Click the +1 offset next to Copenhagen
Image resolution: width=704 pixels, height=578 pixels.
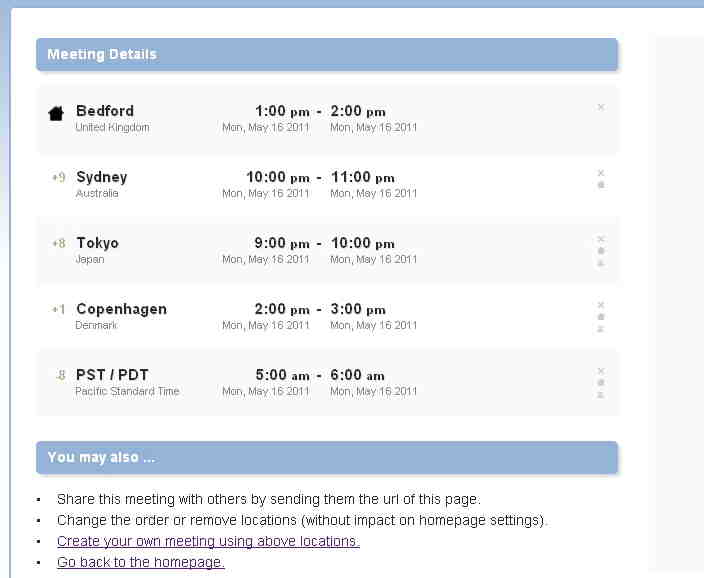(x=58, y=310)
